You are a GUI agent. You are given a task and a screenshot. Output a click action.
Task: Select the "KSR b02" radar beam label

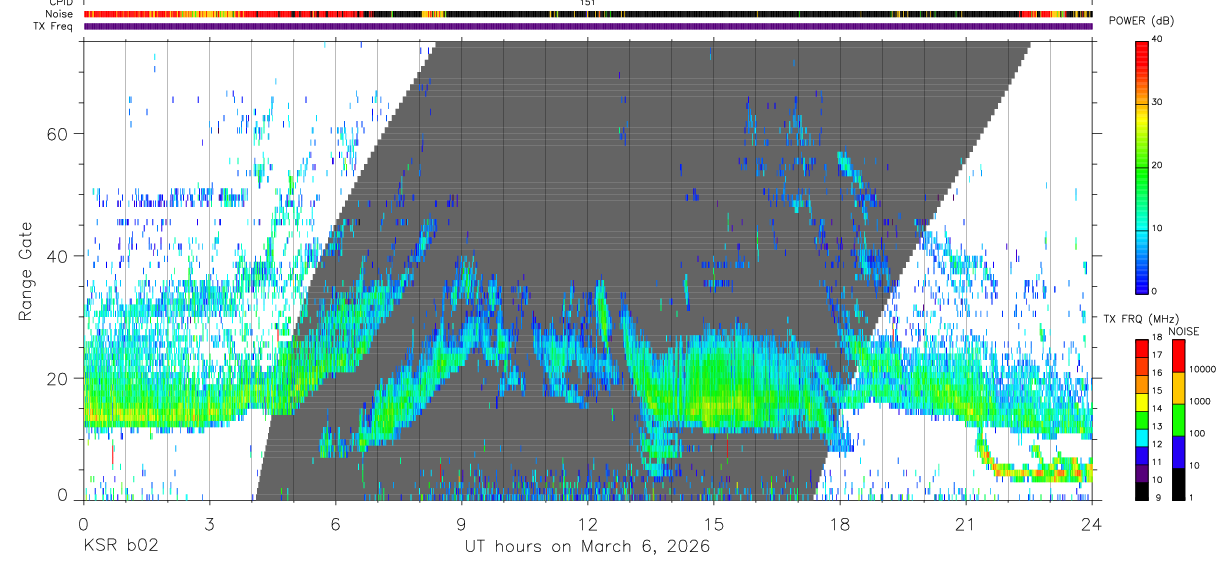click(x=119, y=547)
